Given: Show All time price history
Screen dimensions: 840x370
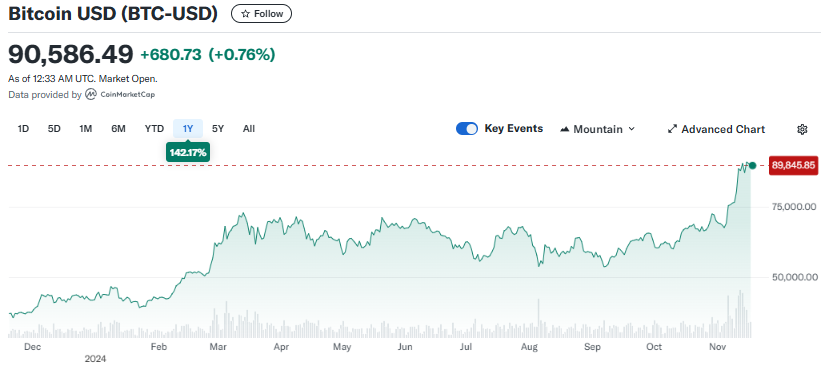Looking at the screenshot, I should coord(249,129).
